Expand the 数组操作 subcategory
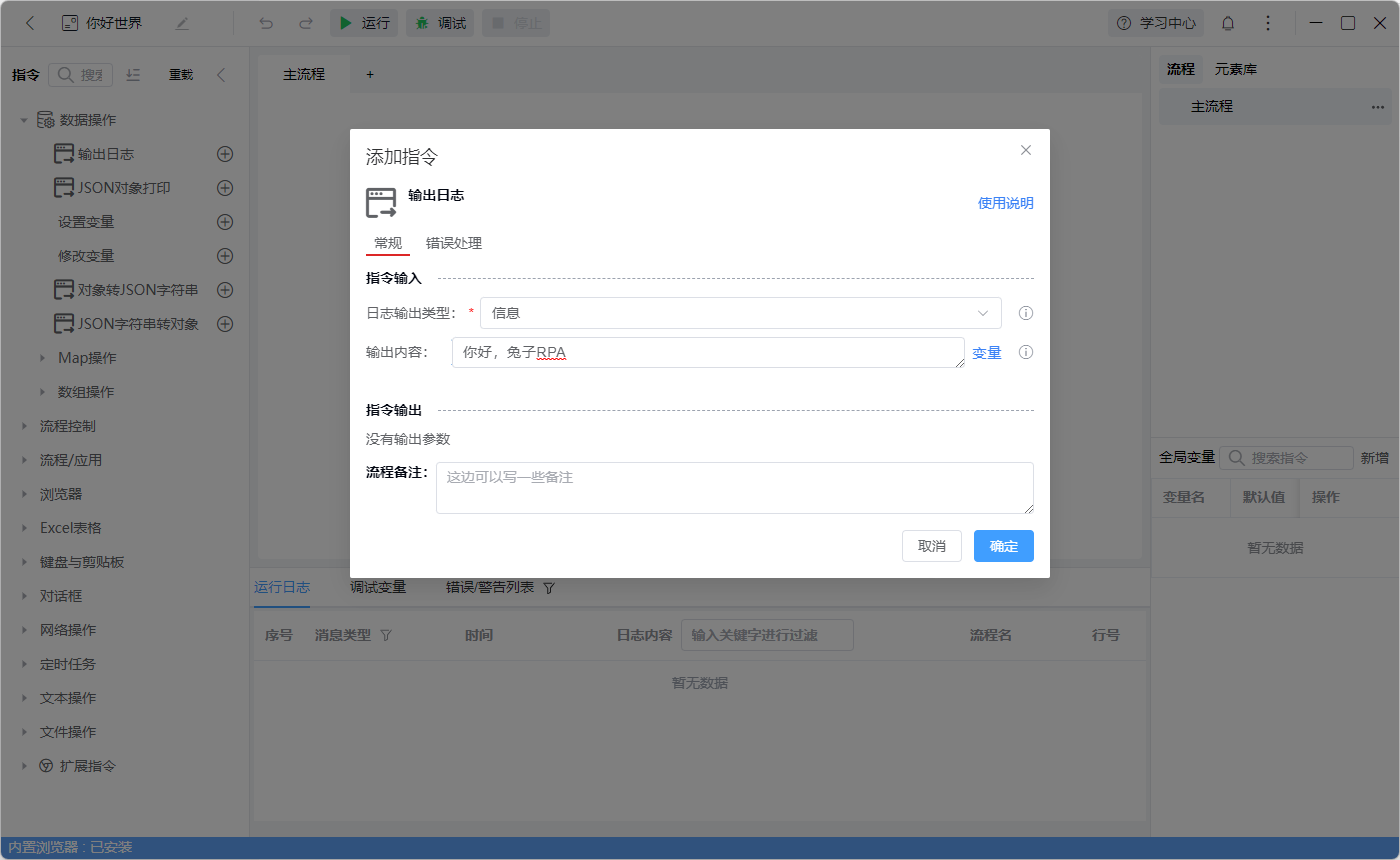 [42, 392]
